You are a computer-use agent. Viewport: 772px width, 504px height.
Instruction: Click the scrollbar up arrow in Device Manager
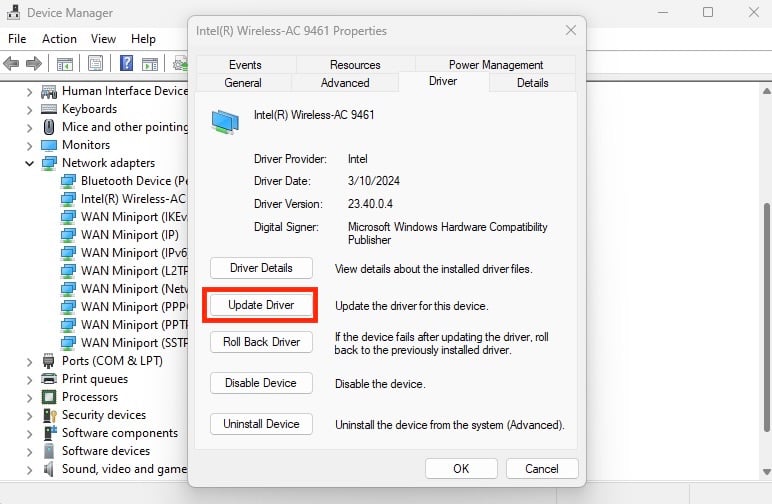click(x=767, y=91)
